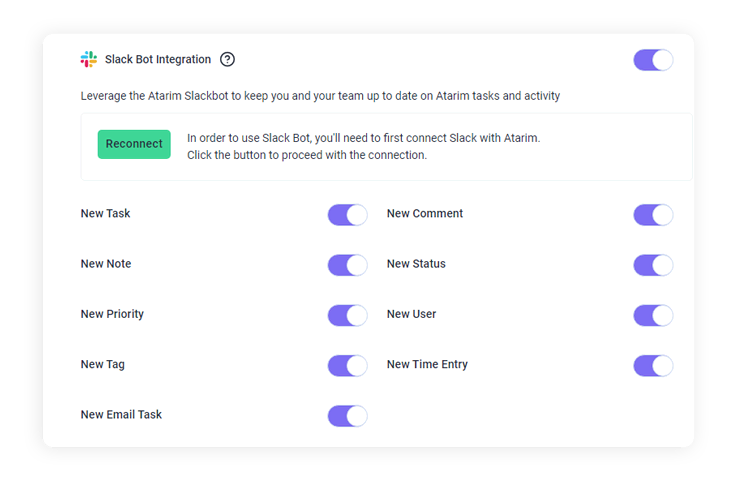The width and height of the screenshot is (737, 480).
Task: Disable the New Status toggle
Action: click(x=653, y=265)
